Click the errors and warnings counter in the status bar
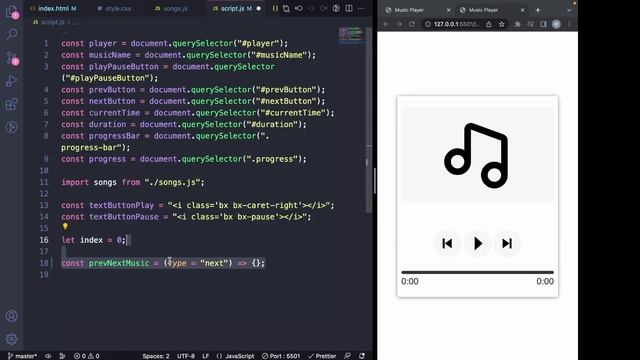640x360 pixels. point(87,356)
